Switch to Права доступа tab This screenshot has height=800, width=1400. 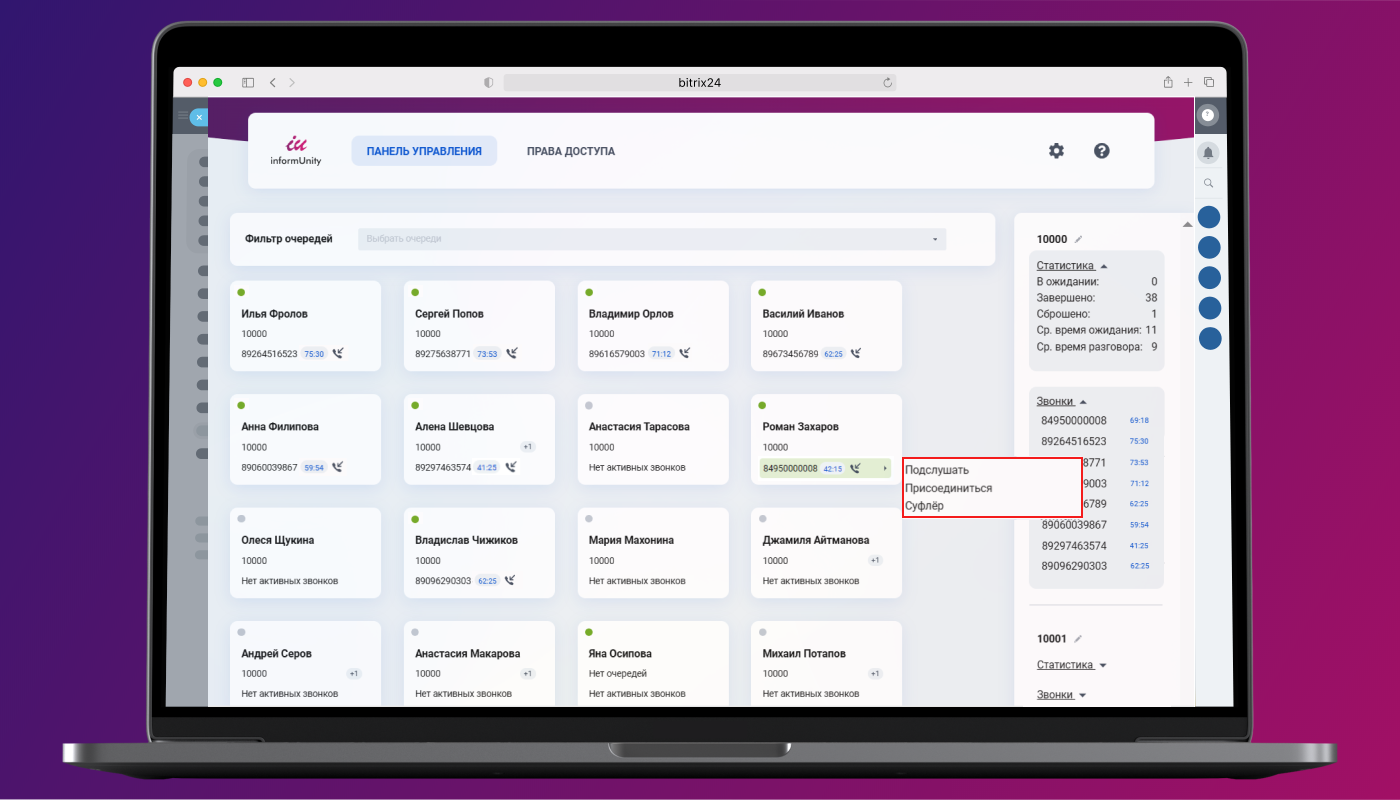point(571,151)
